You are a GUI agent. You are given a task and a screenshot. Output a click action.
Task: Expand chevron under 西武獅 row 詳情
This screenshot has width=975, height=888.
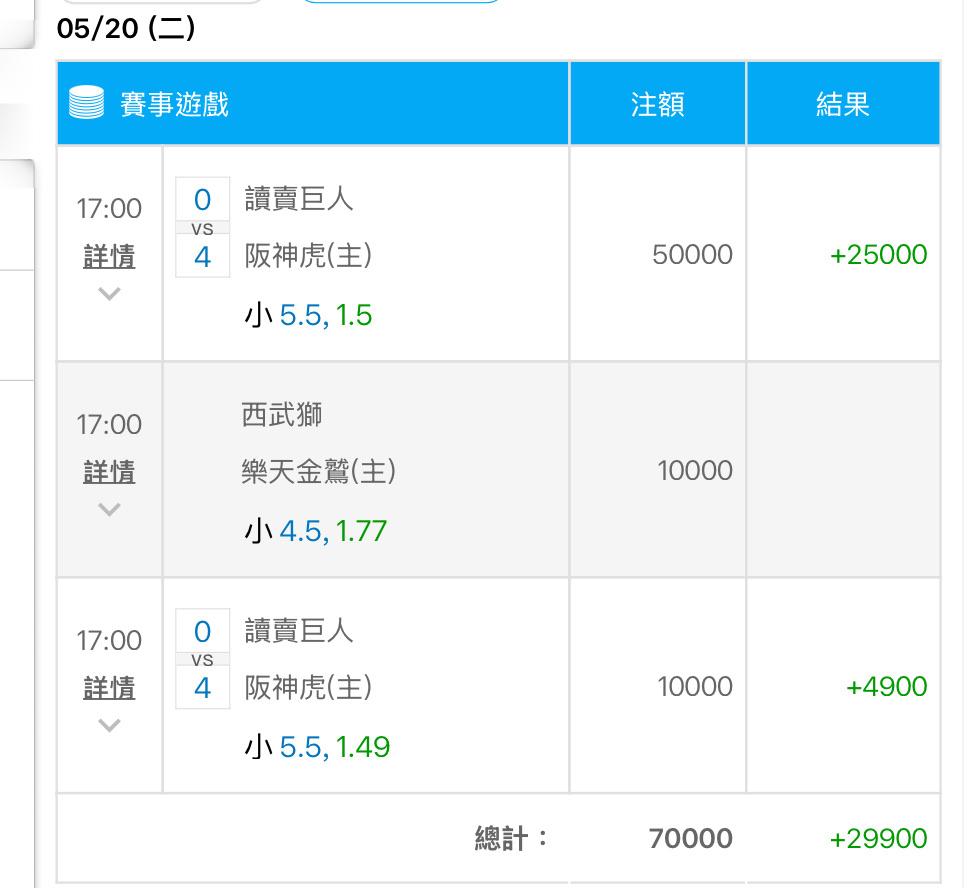point(109,509)
